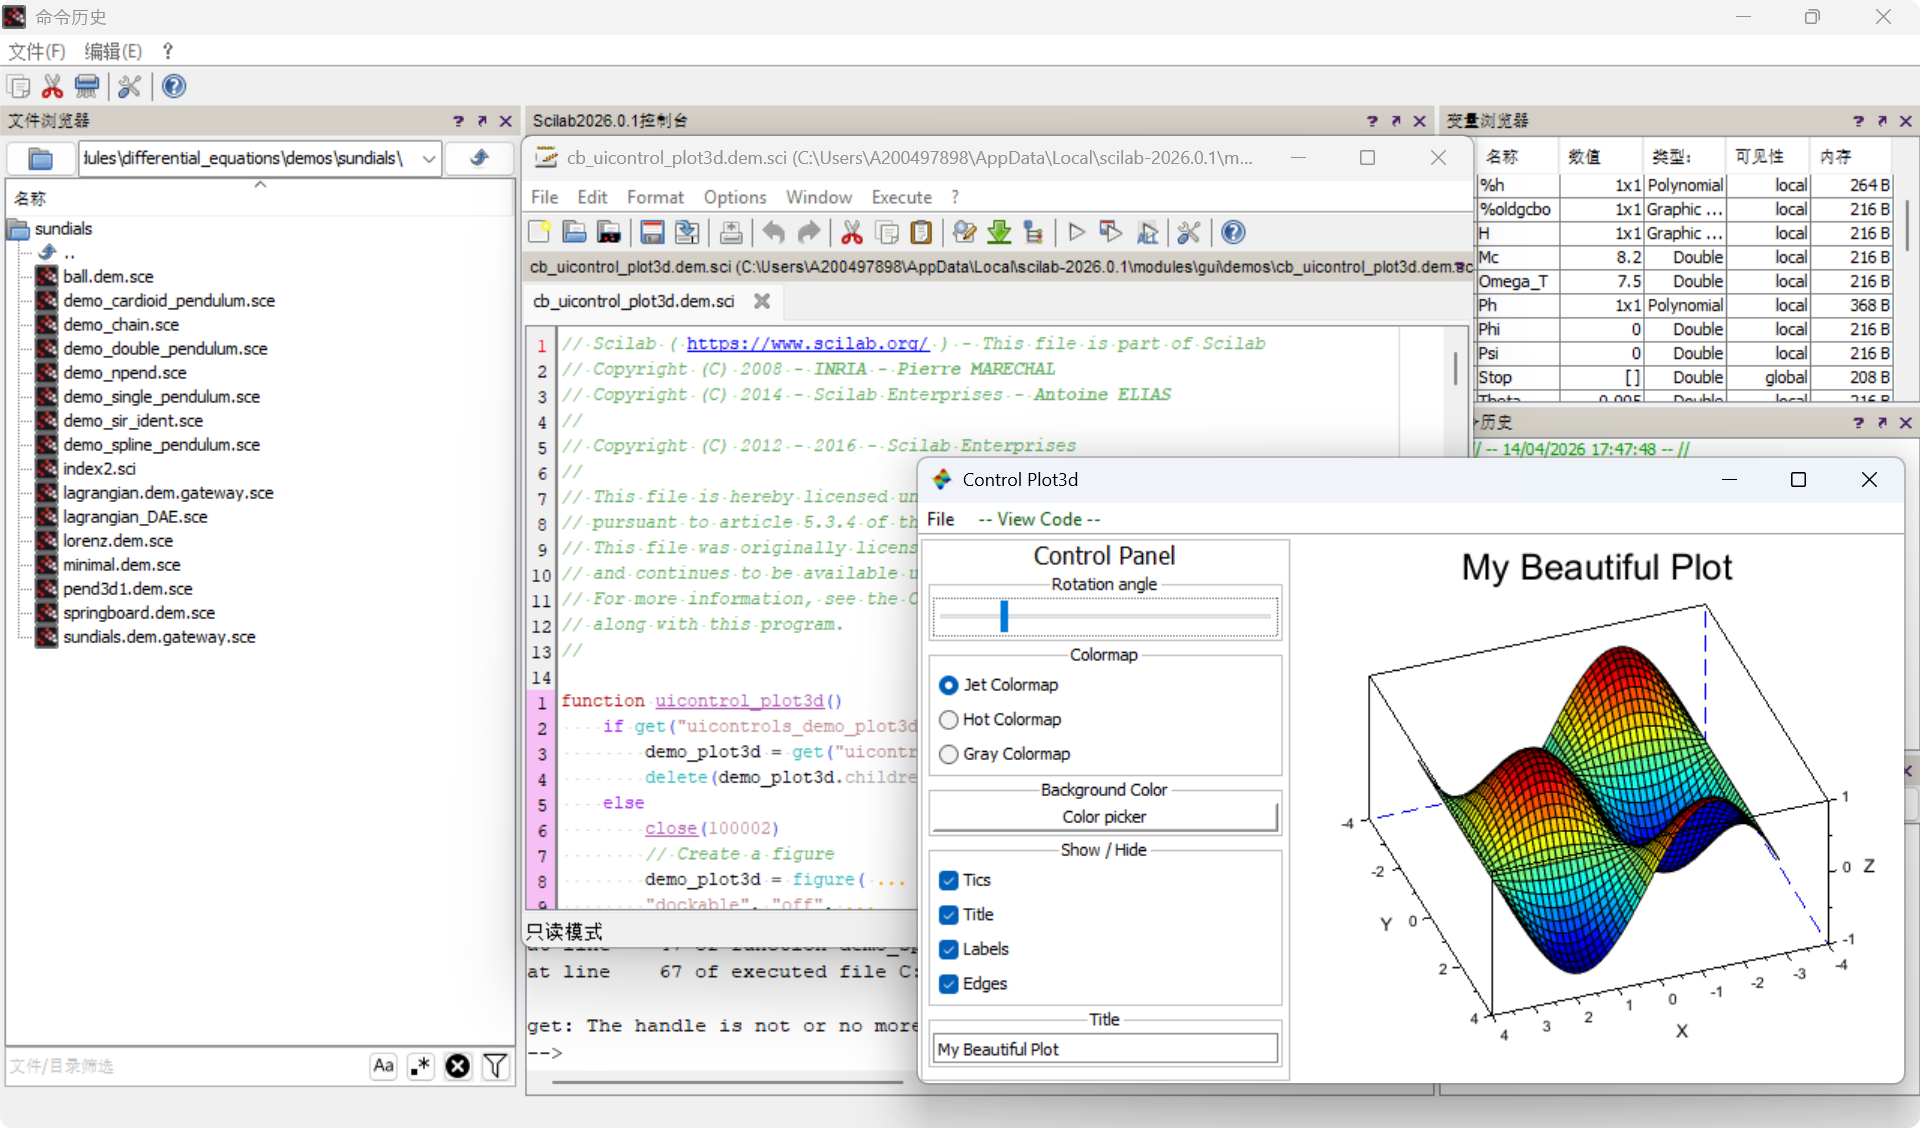This screenshot has width=1920, height=1128.
Task: Click the green Go to line arrow icon
Action: point(999,233)
